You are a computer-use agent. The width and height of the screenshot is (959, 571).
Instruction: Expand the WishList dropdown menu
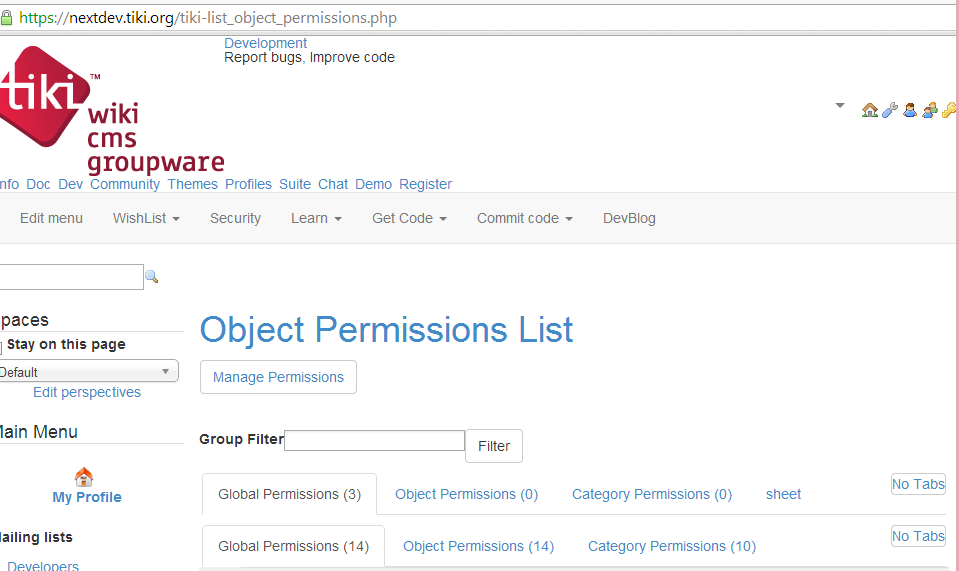click(146, 218)
